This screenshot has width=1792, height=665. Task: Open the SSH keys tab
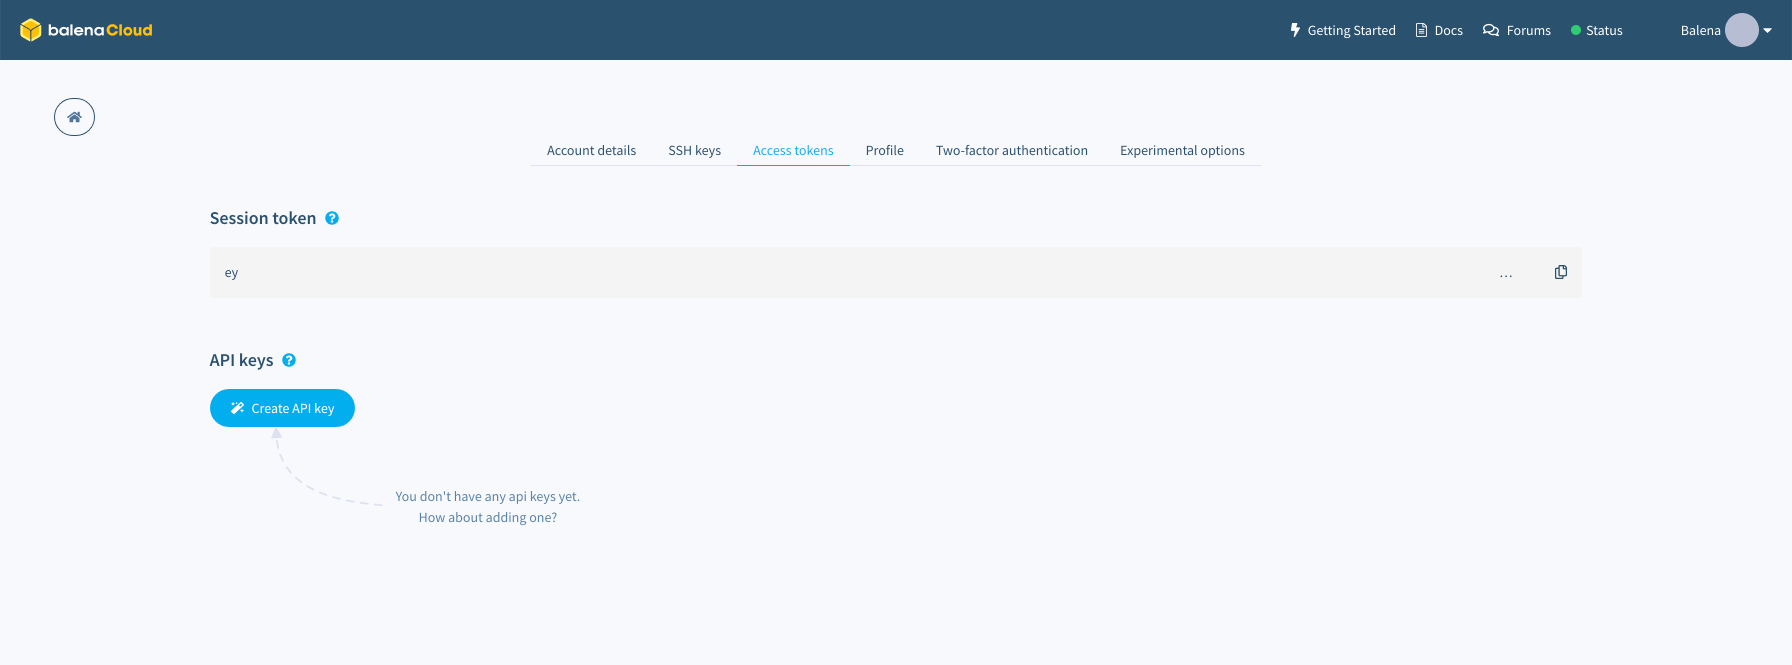pyautogui.click(x=694, y=150)
